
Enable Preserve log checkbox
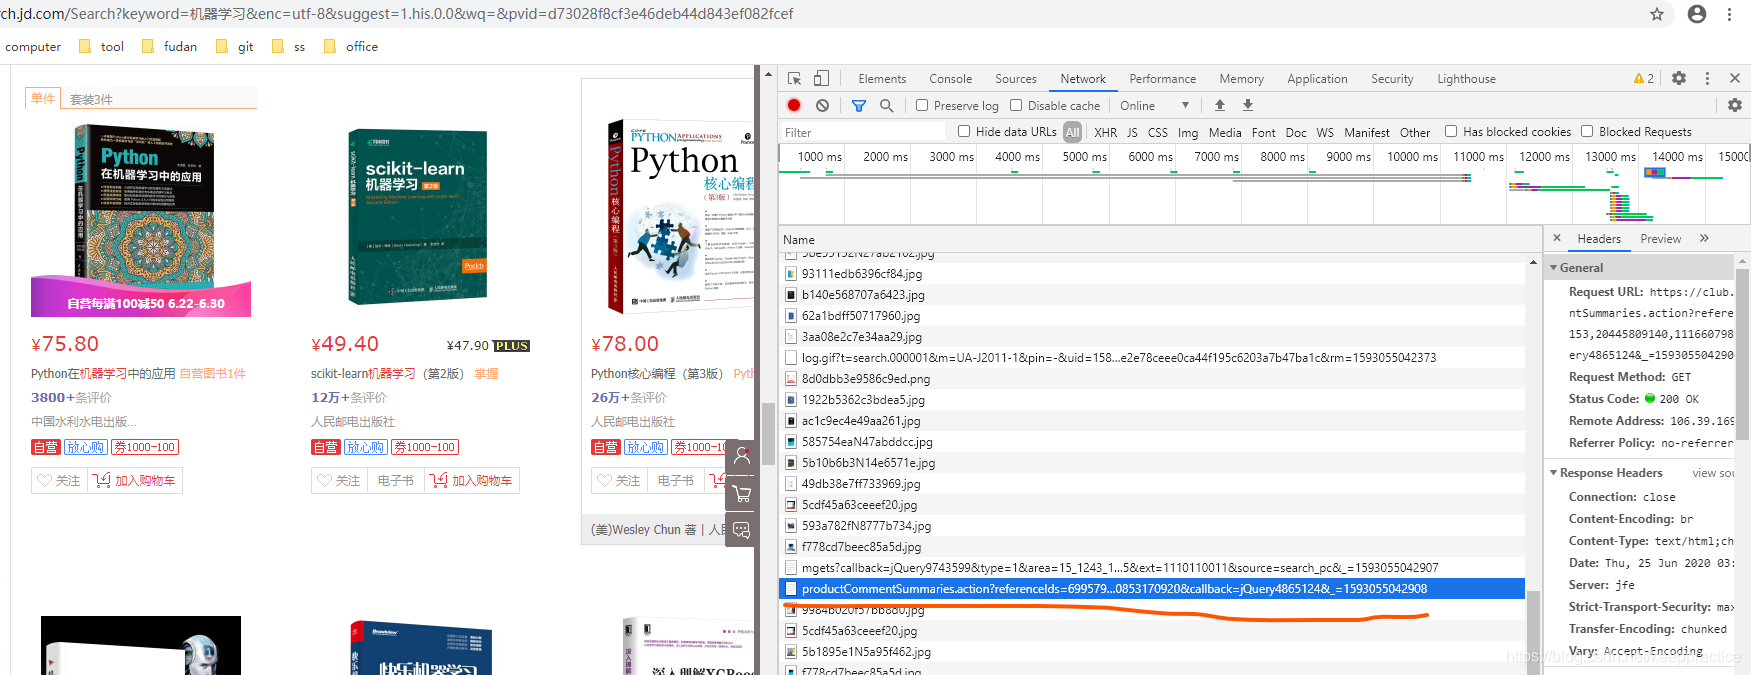pyautogui.click(x=922, y=105)
